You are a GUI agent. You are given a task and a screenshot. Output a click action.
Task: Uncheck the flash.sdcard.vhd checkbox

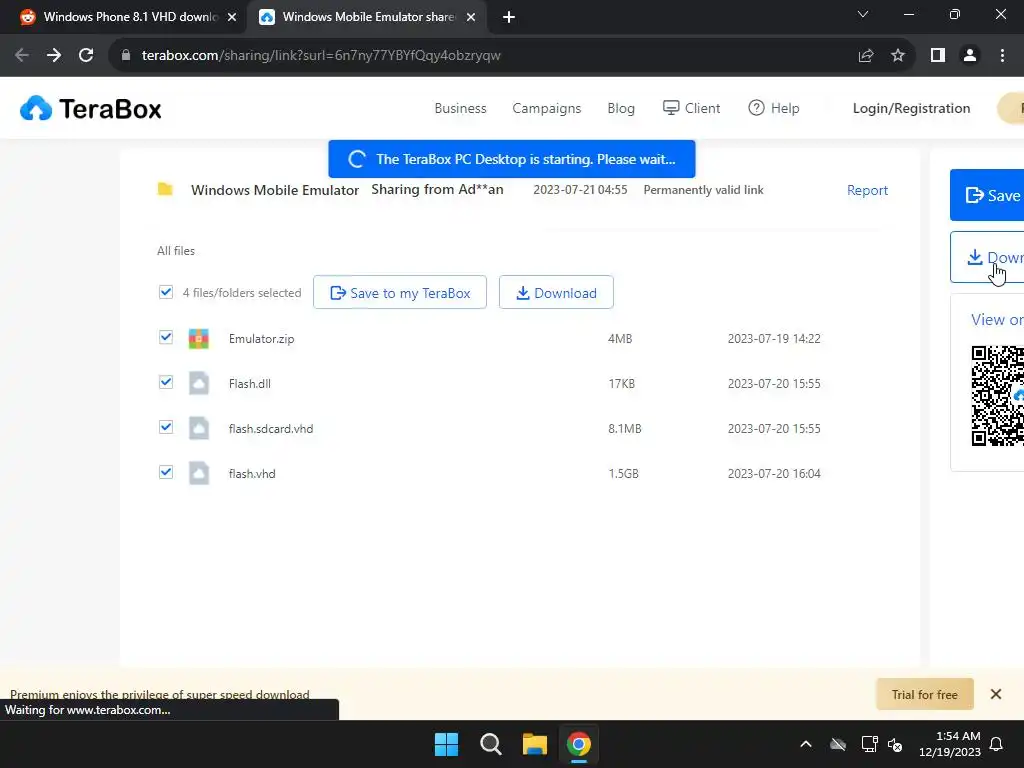tap(166, 427)
